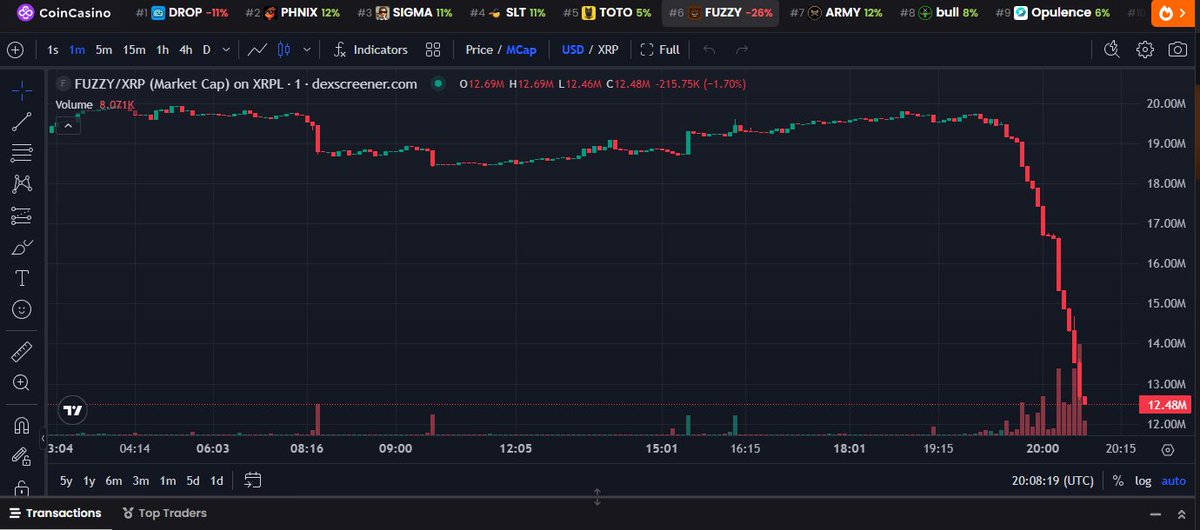Toggle stay in drawing mode
This screenshot has width=1200, height=530.
tap(21, 456)
